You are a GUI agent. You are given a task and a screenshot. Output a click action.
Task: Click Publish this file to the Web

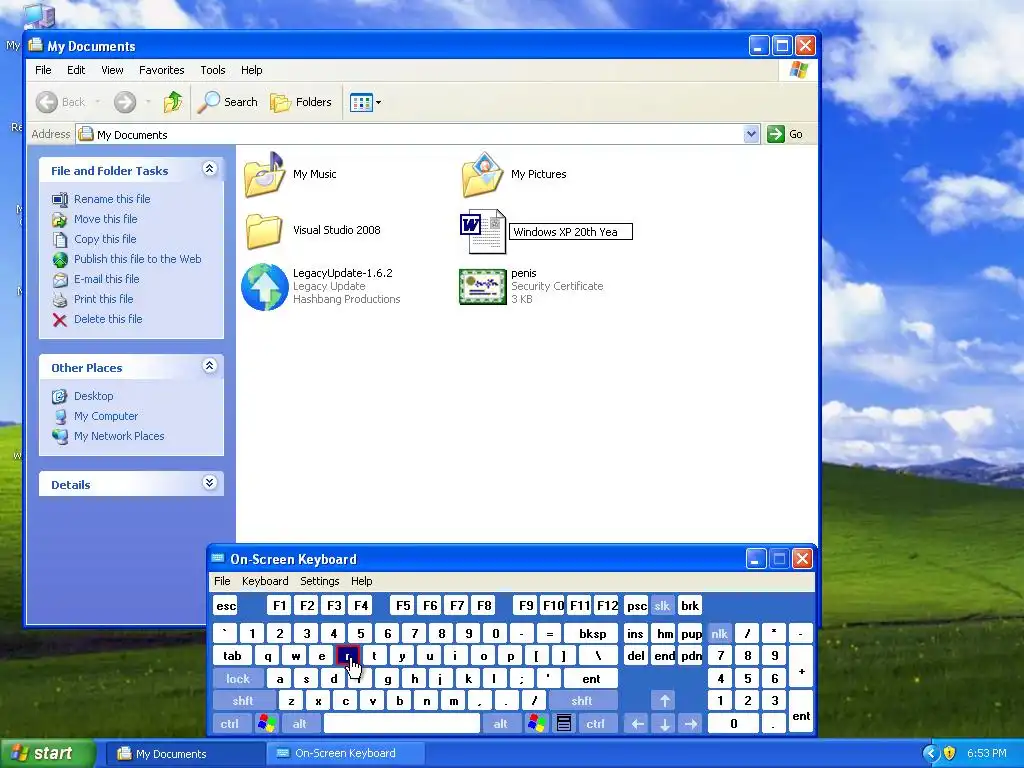(137, 259)
